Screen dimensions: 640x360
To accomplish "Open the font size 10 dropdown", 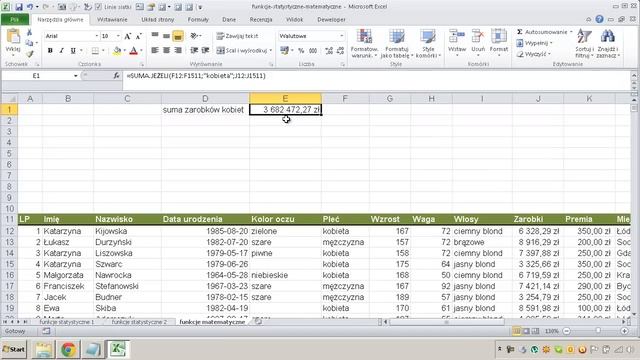I will coord(118,36).
